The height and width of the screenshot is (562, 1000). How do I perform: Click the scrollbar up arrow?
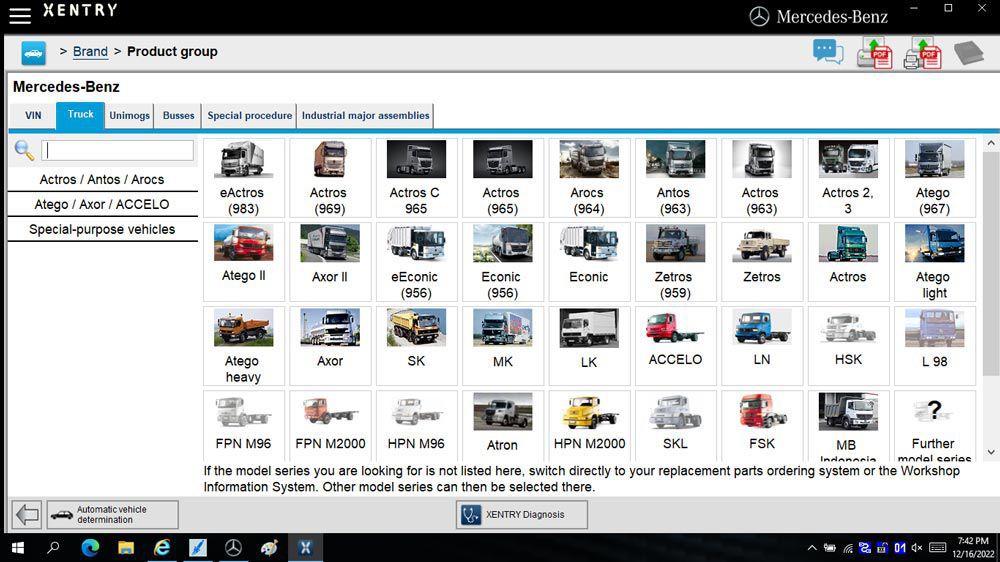(x=990, y=144)
